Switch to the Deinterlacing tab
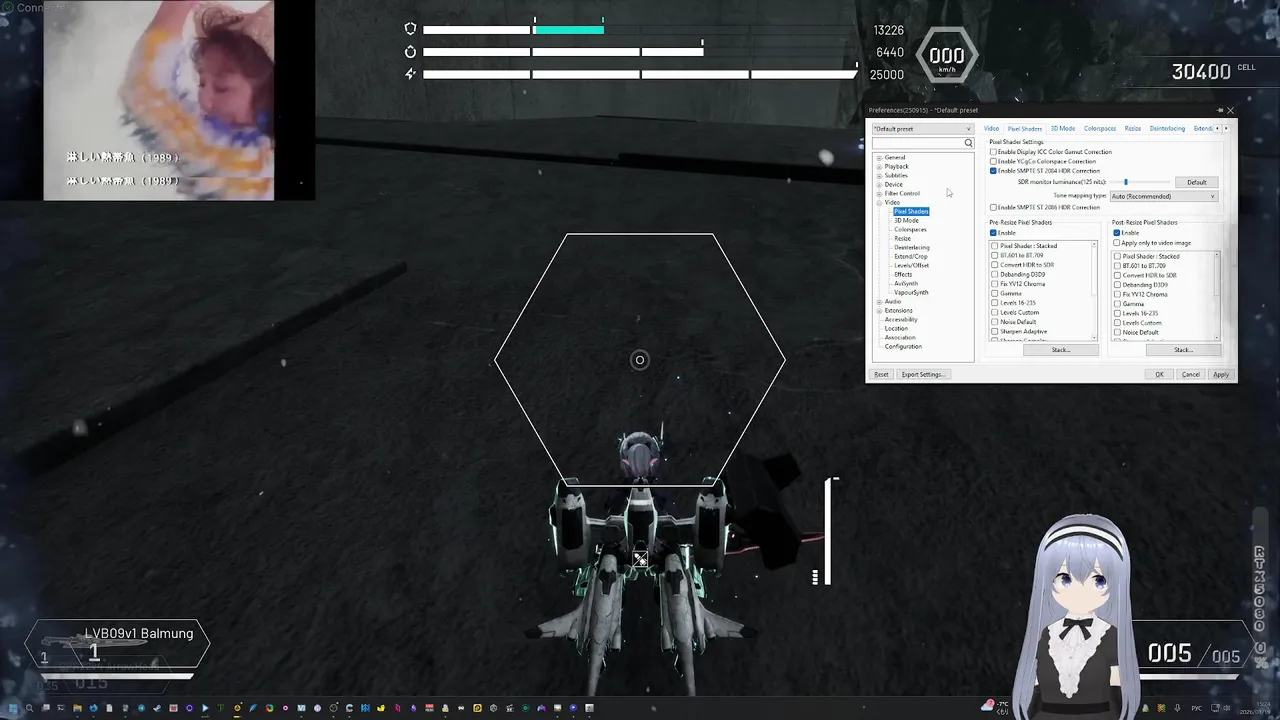The width and height of the screenshot is (1280, 720). [1167, 128]
